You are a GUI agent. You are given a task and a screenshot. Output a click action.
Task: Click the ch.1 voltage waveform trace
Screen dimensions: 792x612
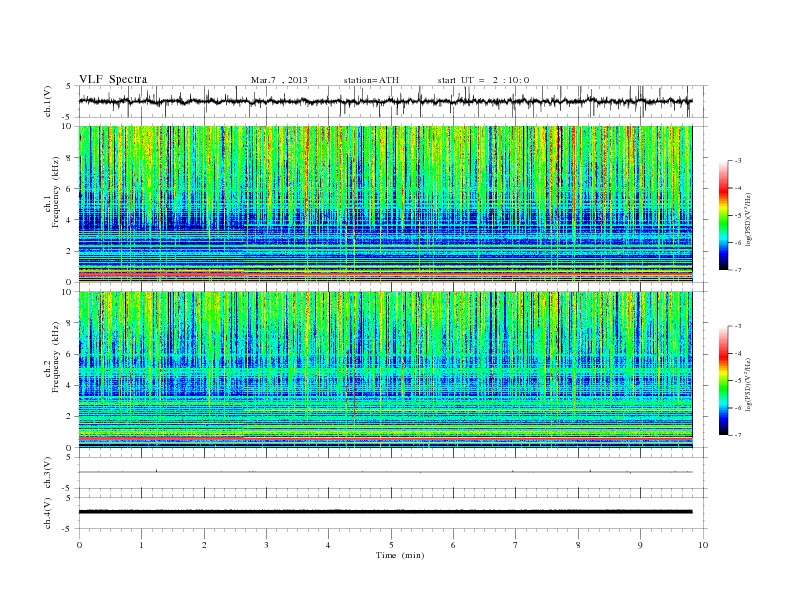coord(385,101)
